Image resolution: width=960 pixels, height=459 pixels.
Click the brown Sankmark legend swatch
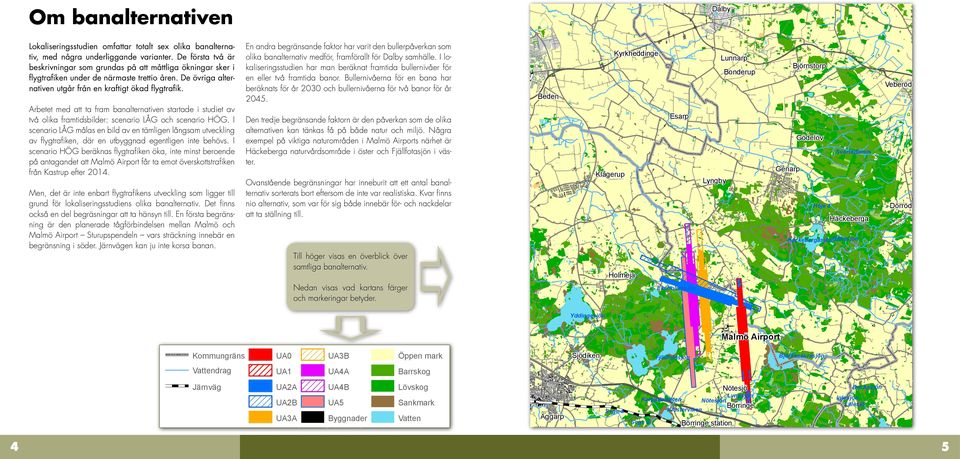point(383,402)
